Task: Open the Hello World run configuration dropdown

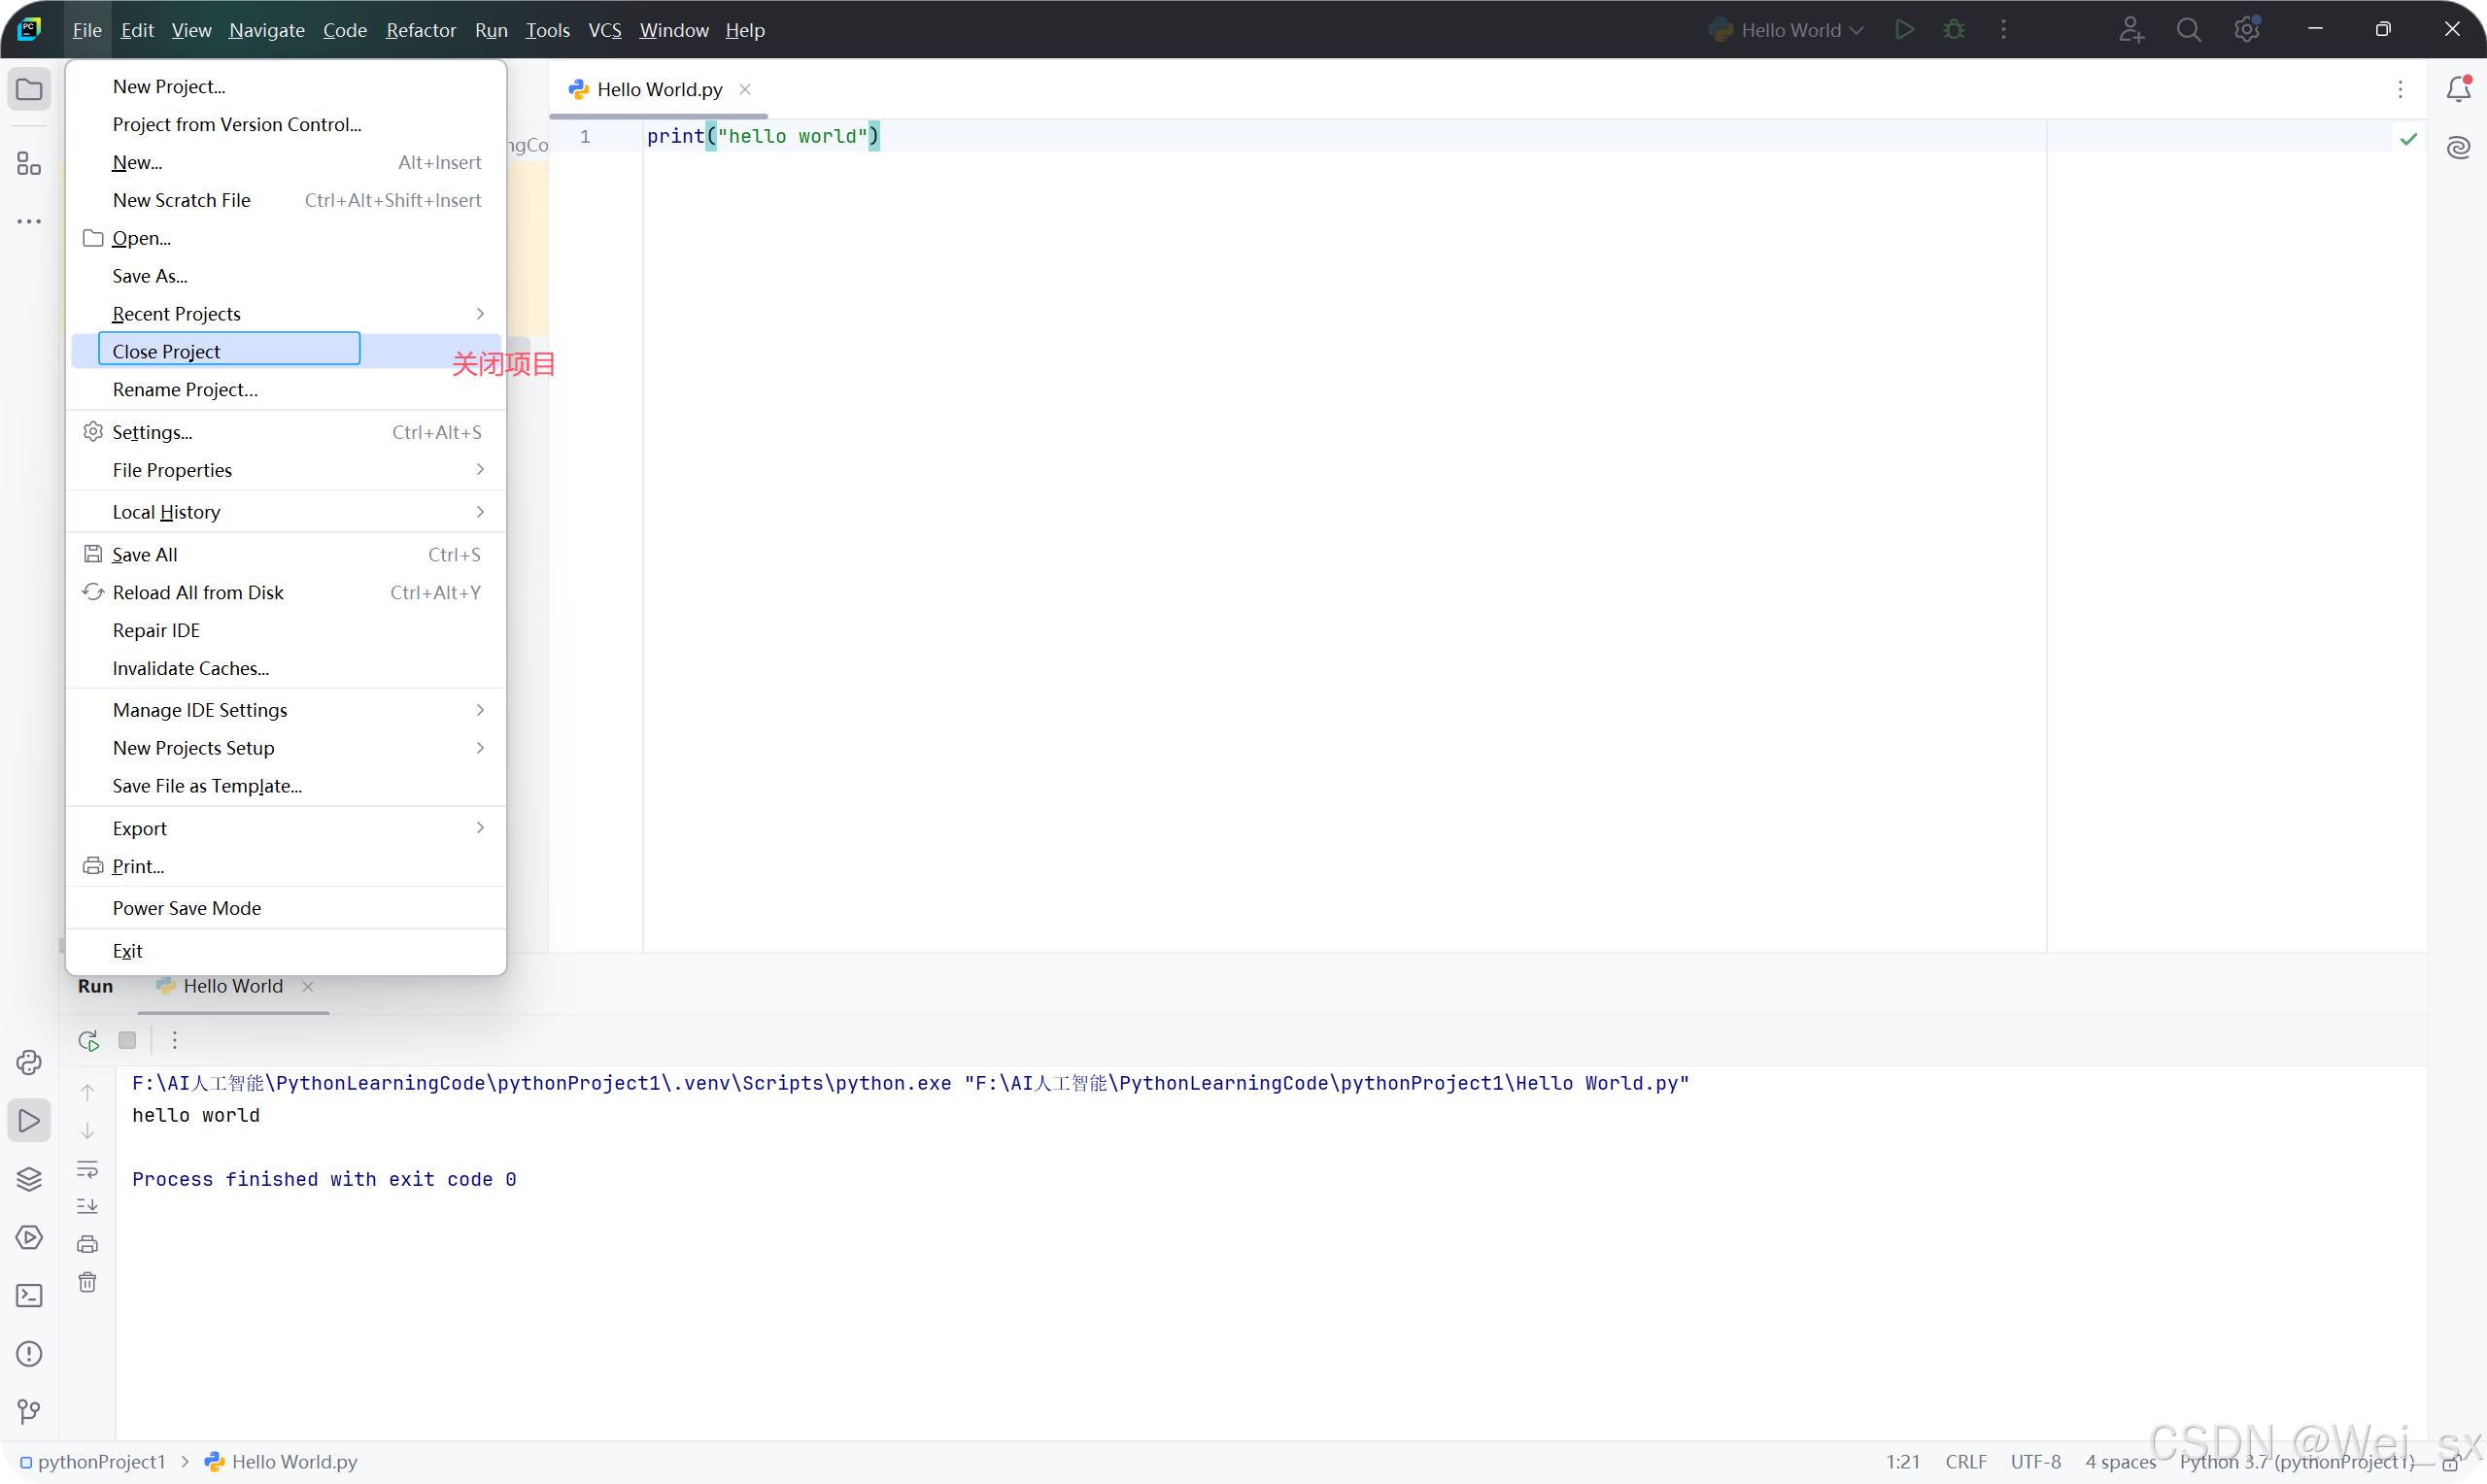Action: pyautogui.click(x=1789, y=29)
